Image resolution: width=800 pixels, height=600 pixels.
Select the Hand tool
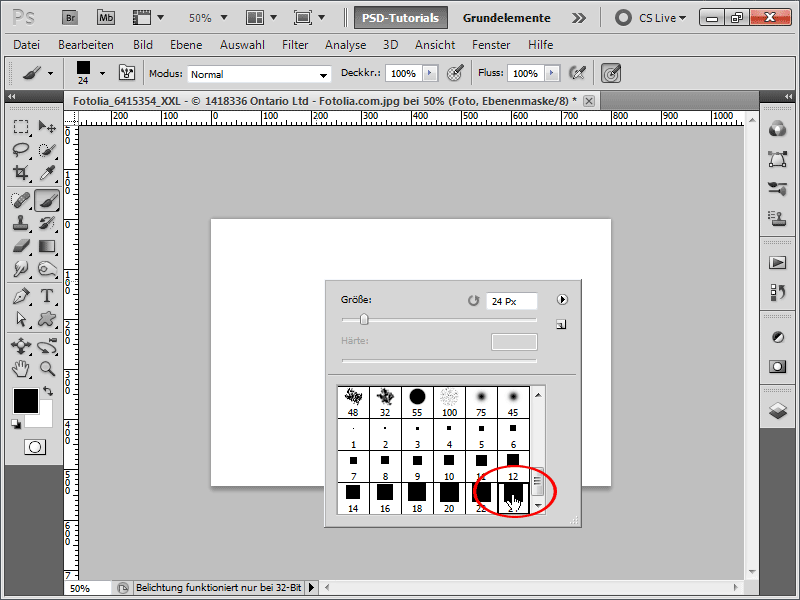pyautogui.click(x=21, y=369)
